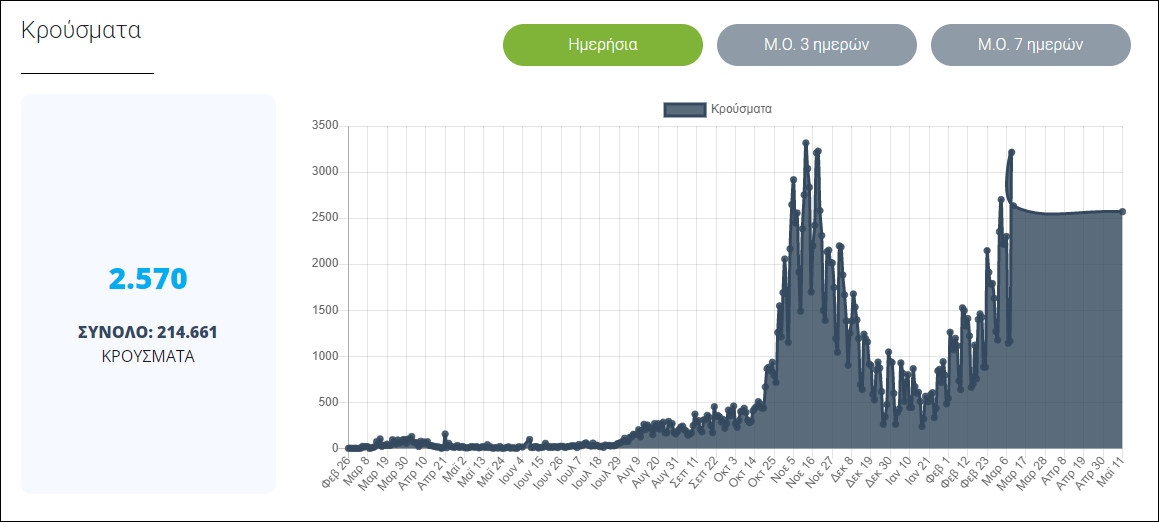The height and width of the screenshot is (522, 1159).
Task: Click the highest peak data point in November
Action: (806, 143)
